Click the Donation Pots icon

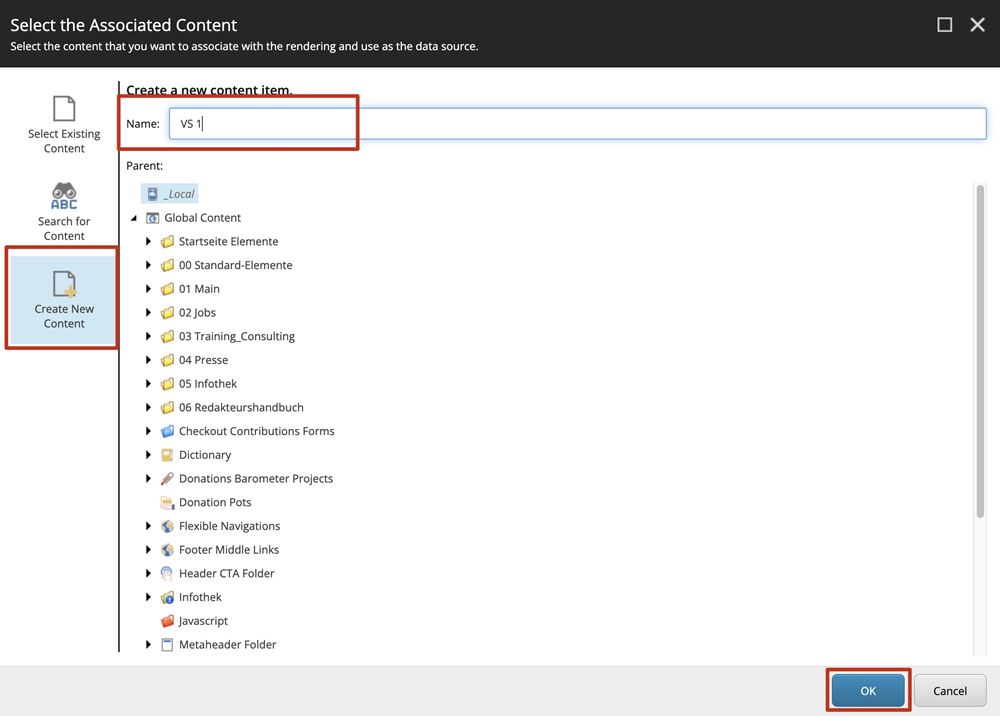coord(167,503)
